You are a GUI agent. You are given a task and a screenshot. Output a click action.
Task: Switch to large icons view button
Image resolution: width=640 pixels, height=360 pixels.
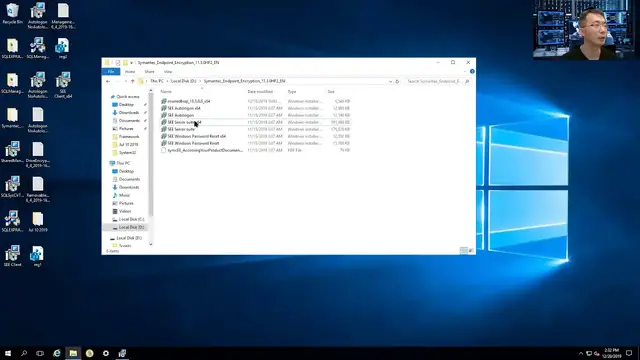471,250
